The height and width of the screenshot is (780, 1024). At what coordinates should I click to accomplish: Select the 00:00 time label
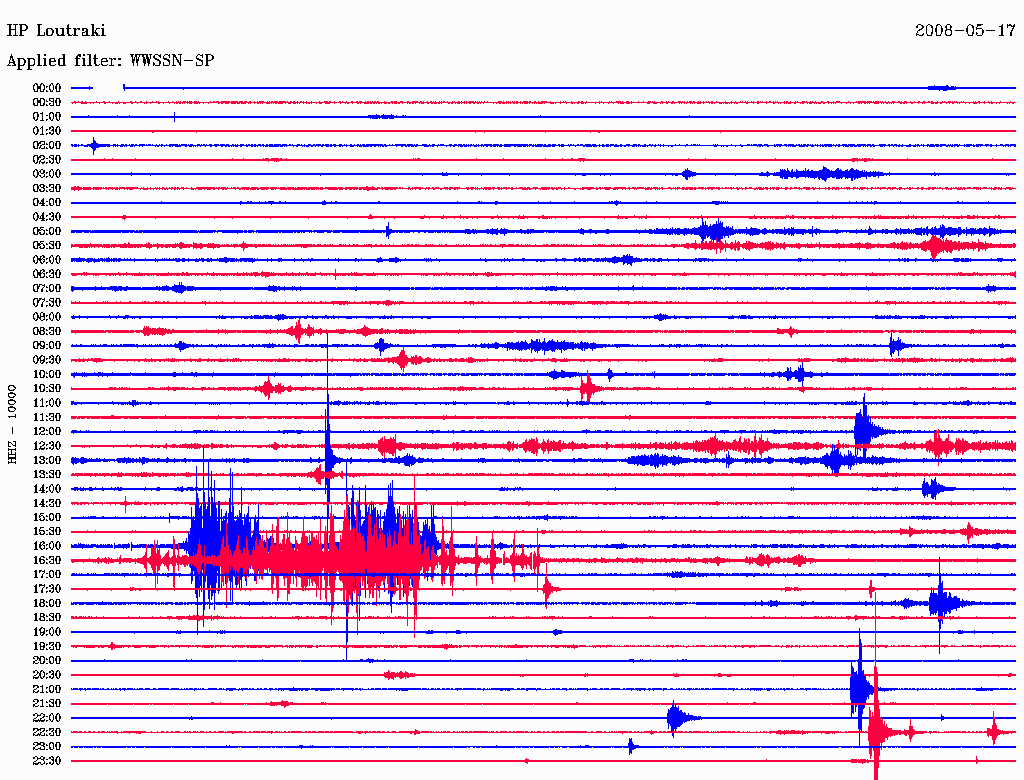coord(47,88)
